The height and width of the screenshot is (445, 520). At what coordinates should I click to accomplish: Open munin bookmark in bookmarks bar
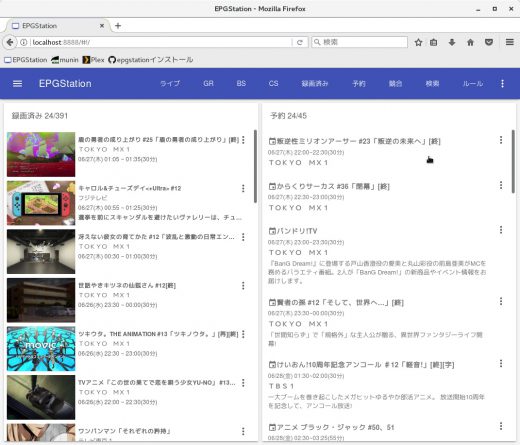(65, 60)
